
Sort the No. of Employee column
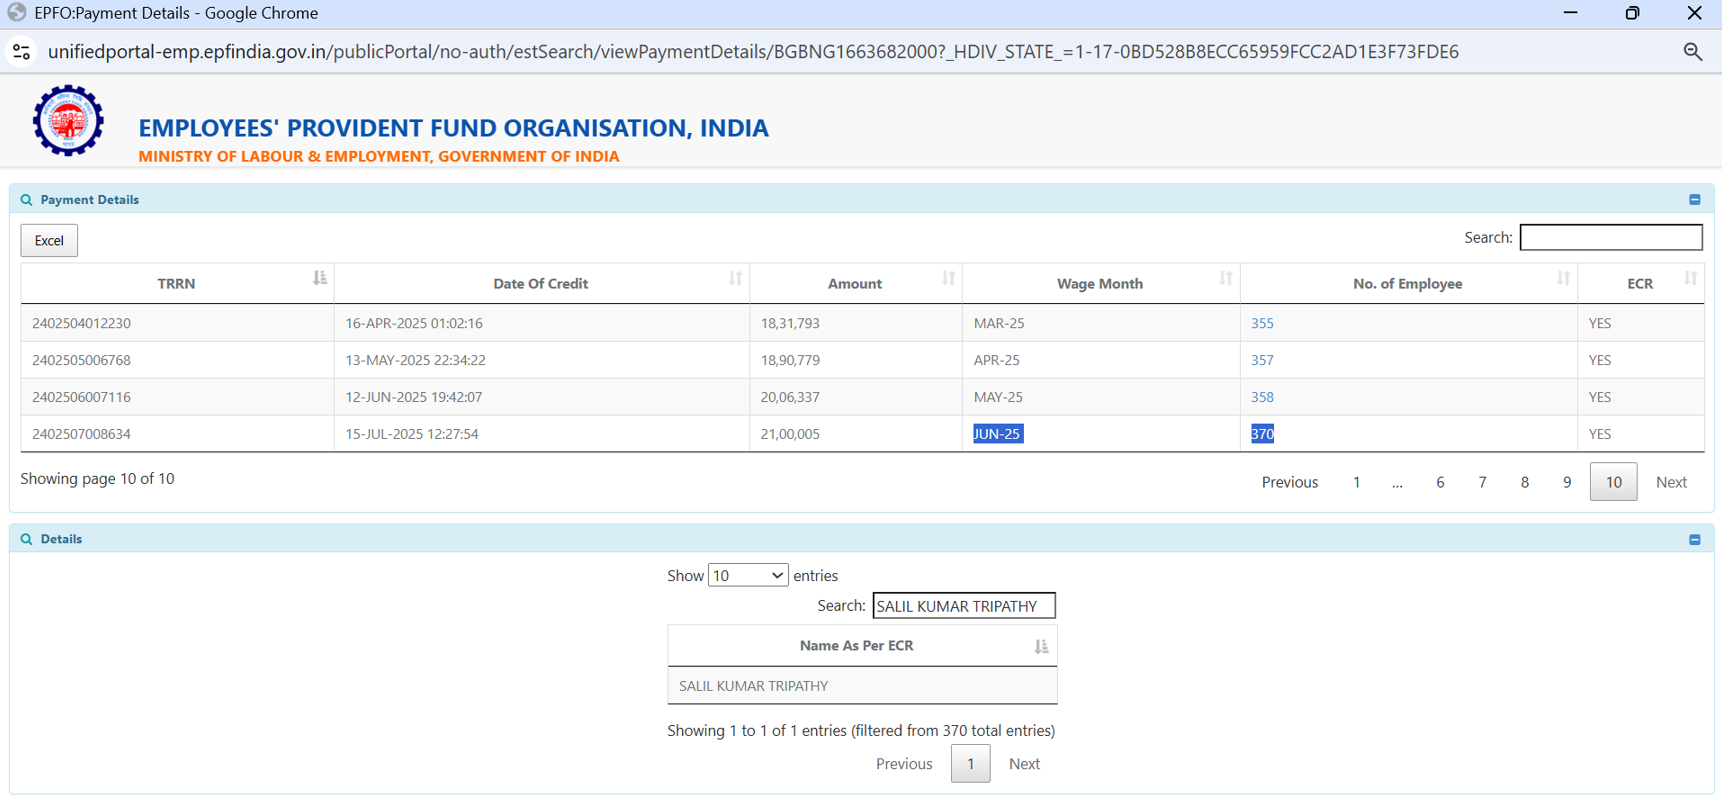[1562, 279]
